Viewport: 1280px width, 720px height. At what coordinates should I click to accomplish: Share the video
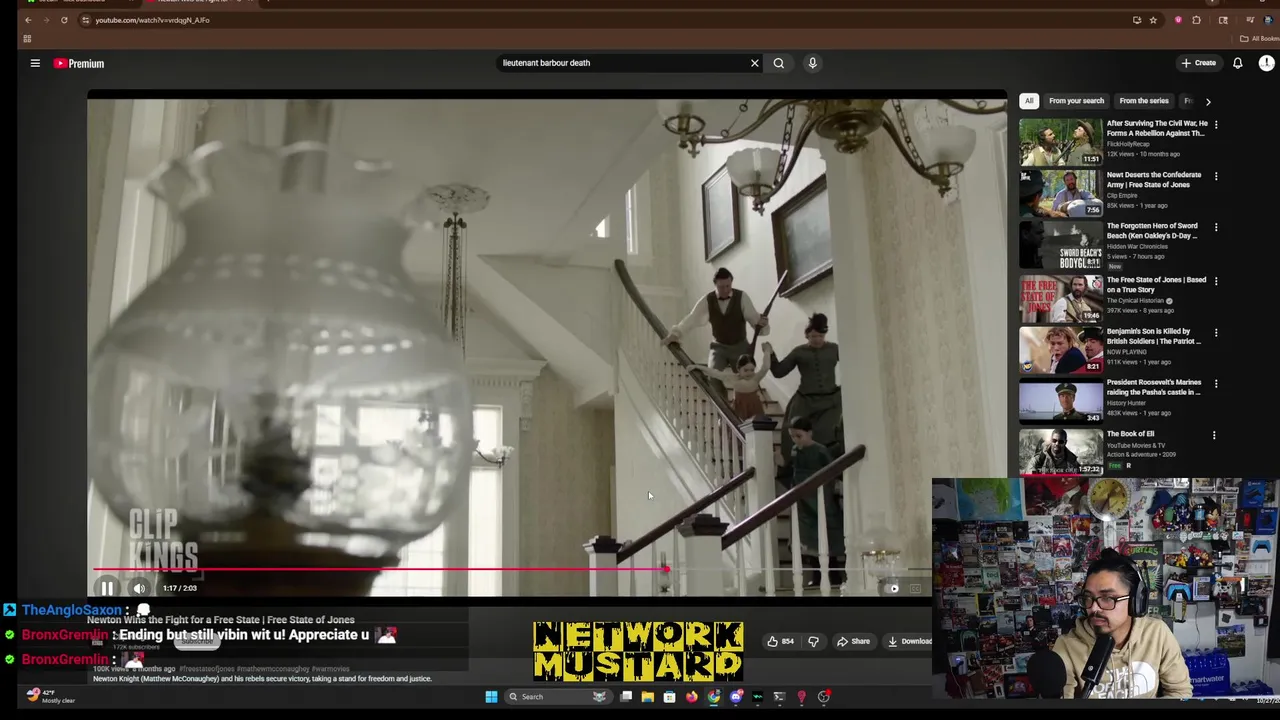click(853, 641)
